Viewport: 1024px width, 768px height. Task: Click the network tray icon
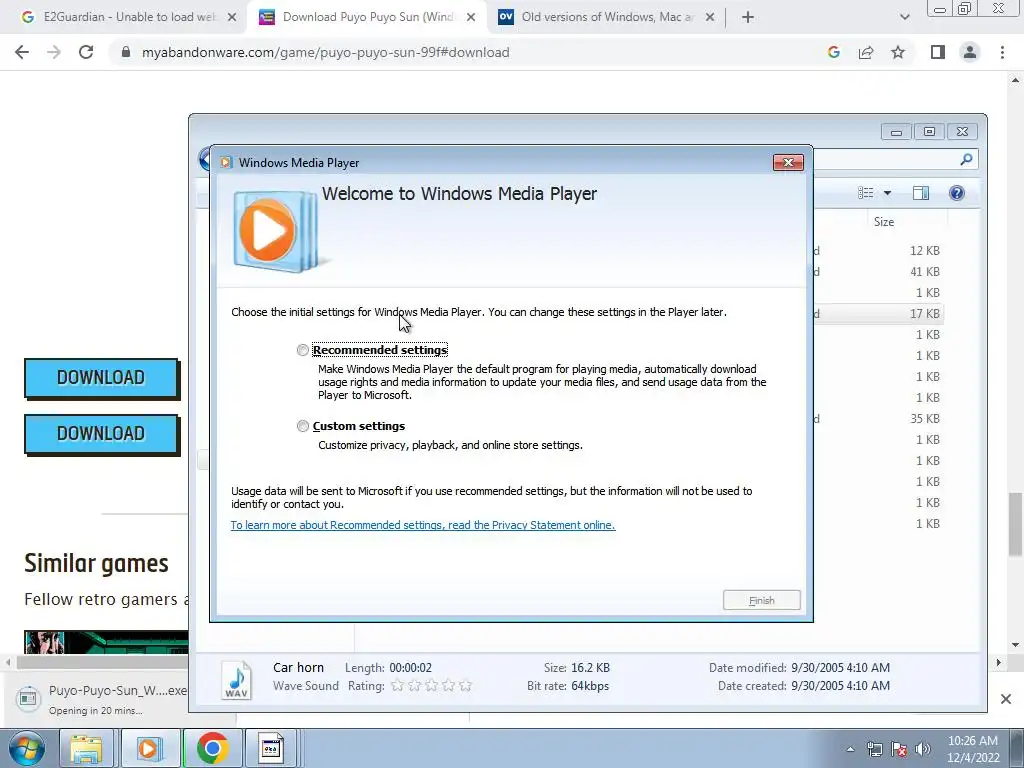coord(874,750)
